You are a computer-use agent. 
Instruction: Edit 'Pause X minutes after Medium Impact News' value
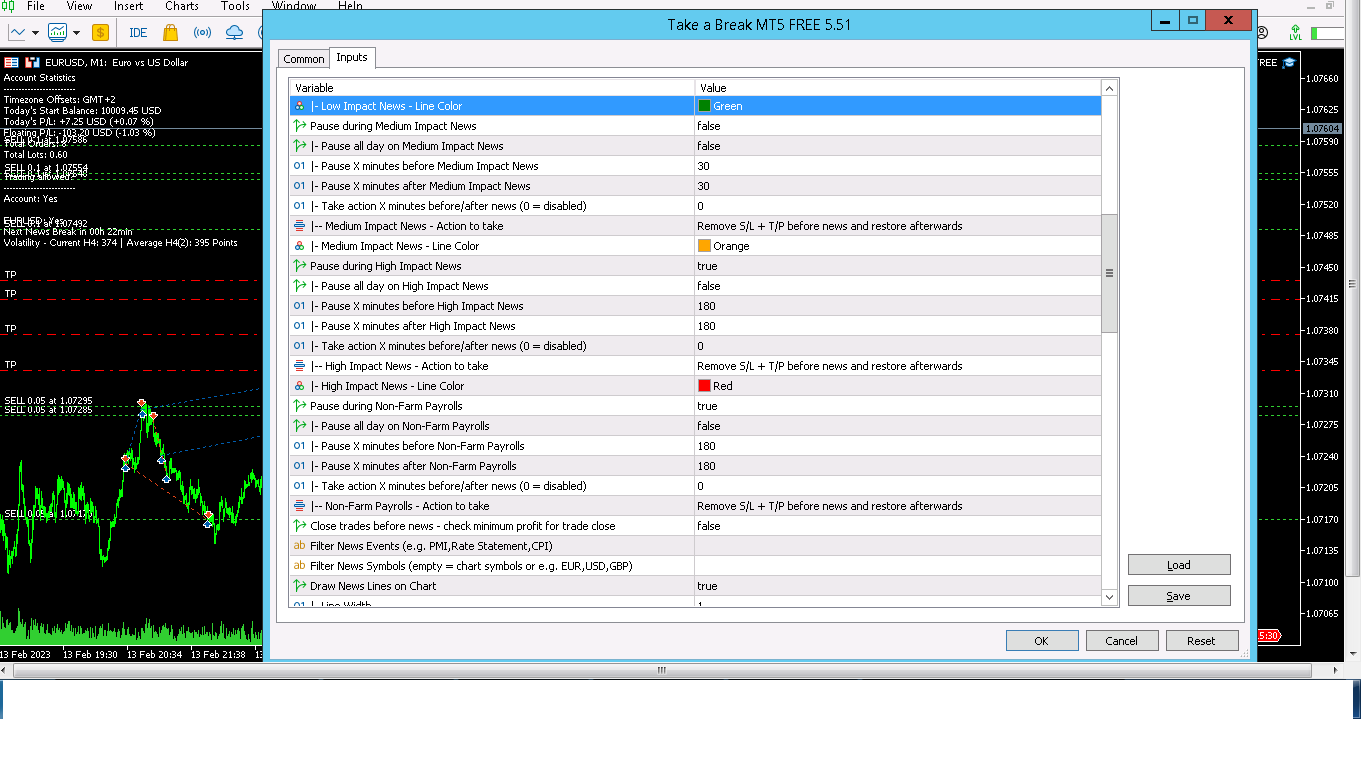point(898,186)
